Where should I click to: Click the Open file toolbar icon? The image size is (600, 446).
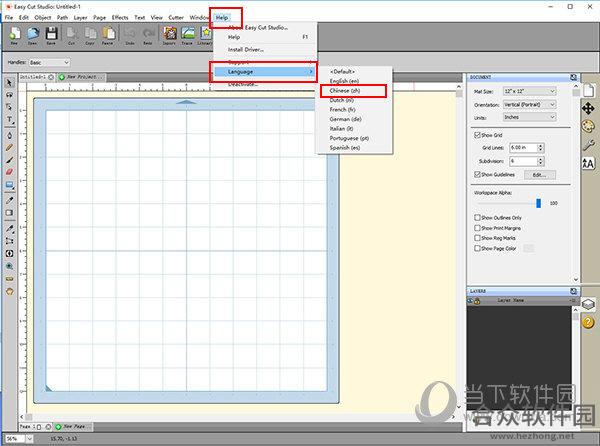tap(33, 34)
